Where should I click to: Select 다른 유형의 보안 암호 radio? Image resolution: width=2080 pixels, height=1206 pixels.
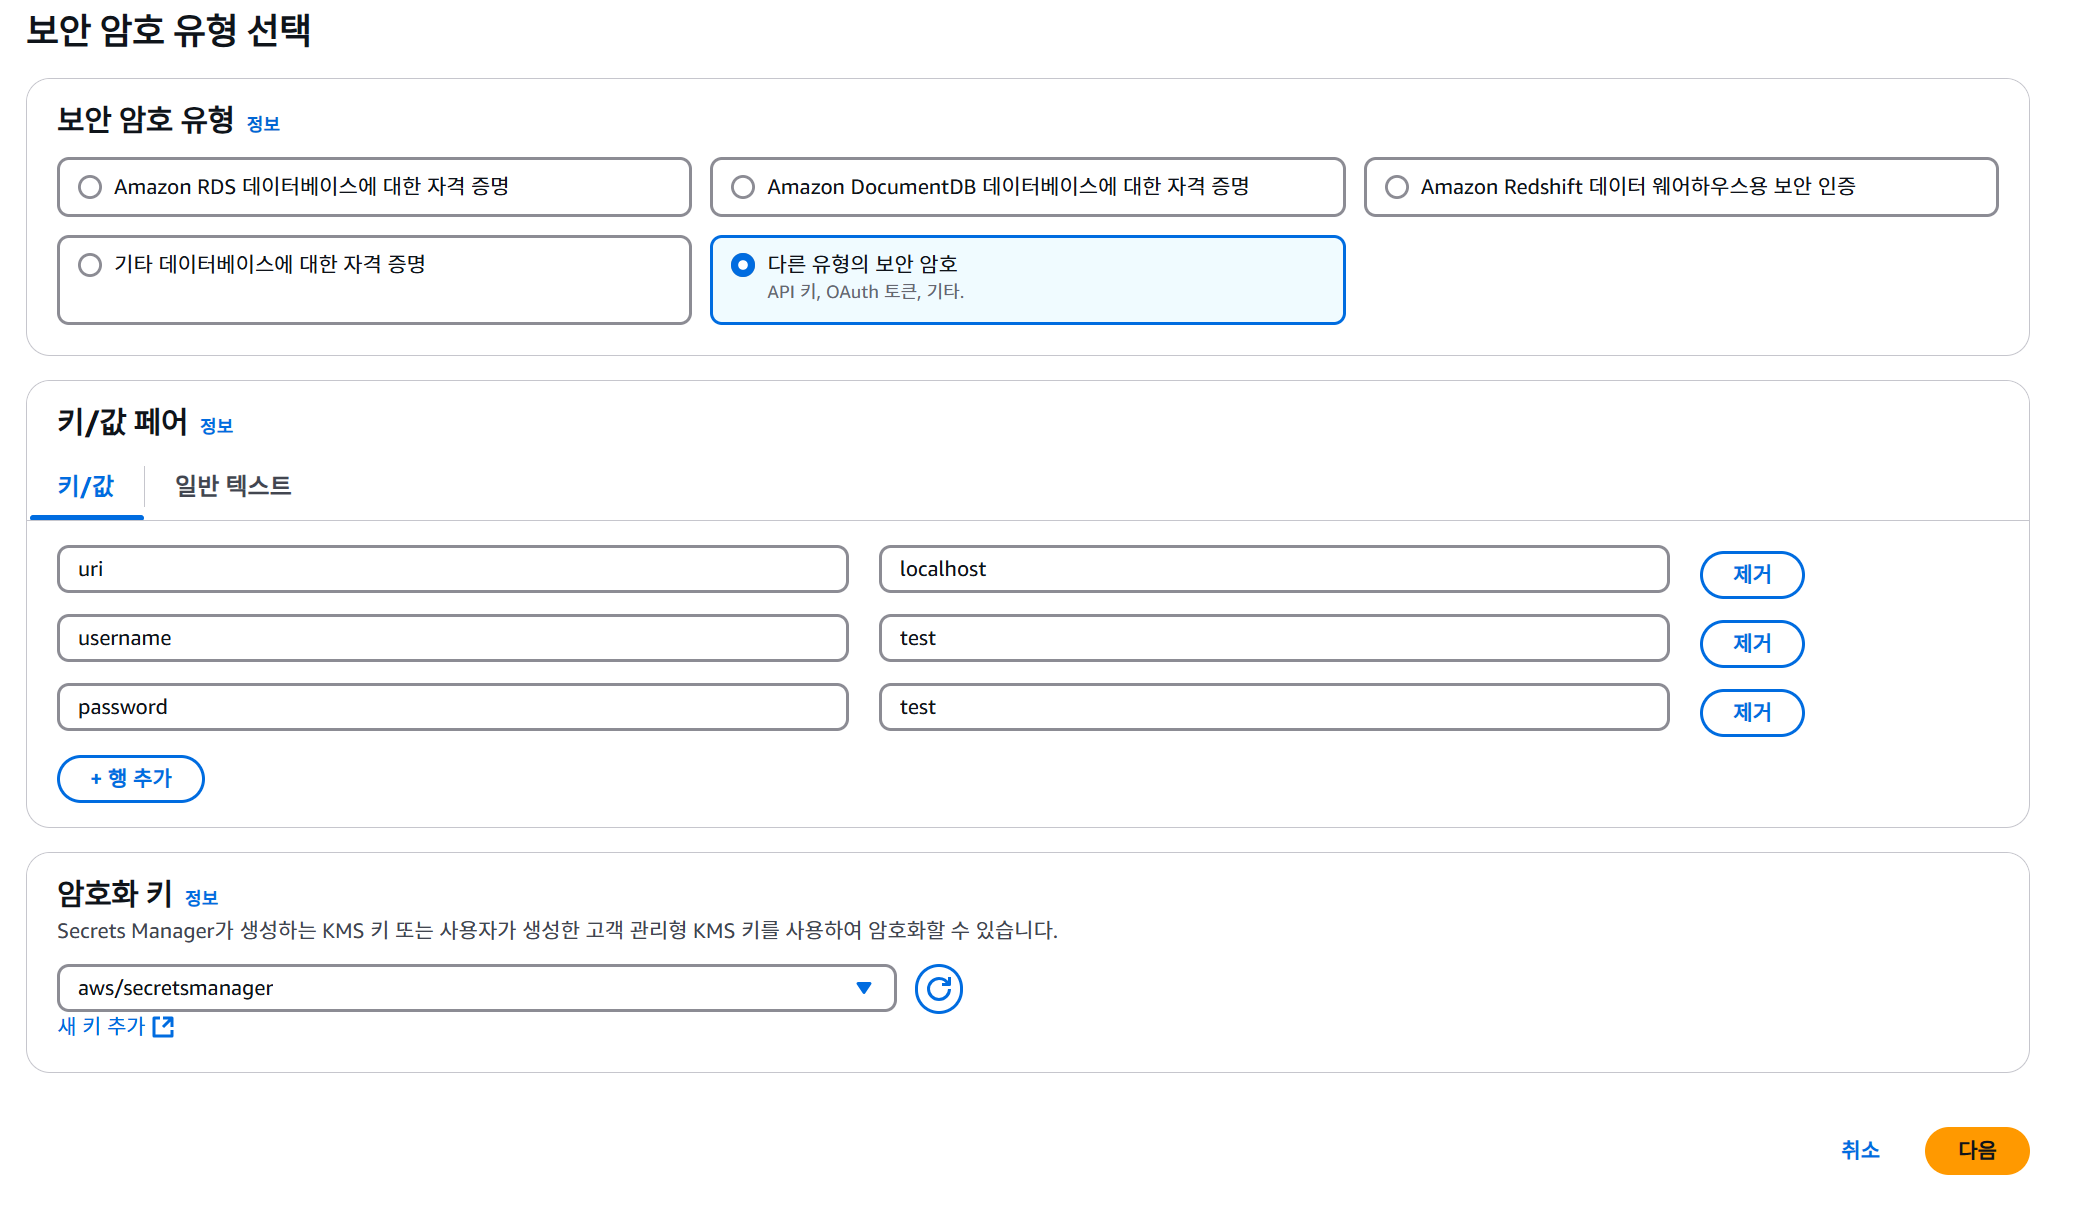[743, 265]
